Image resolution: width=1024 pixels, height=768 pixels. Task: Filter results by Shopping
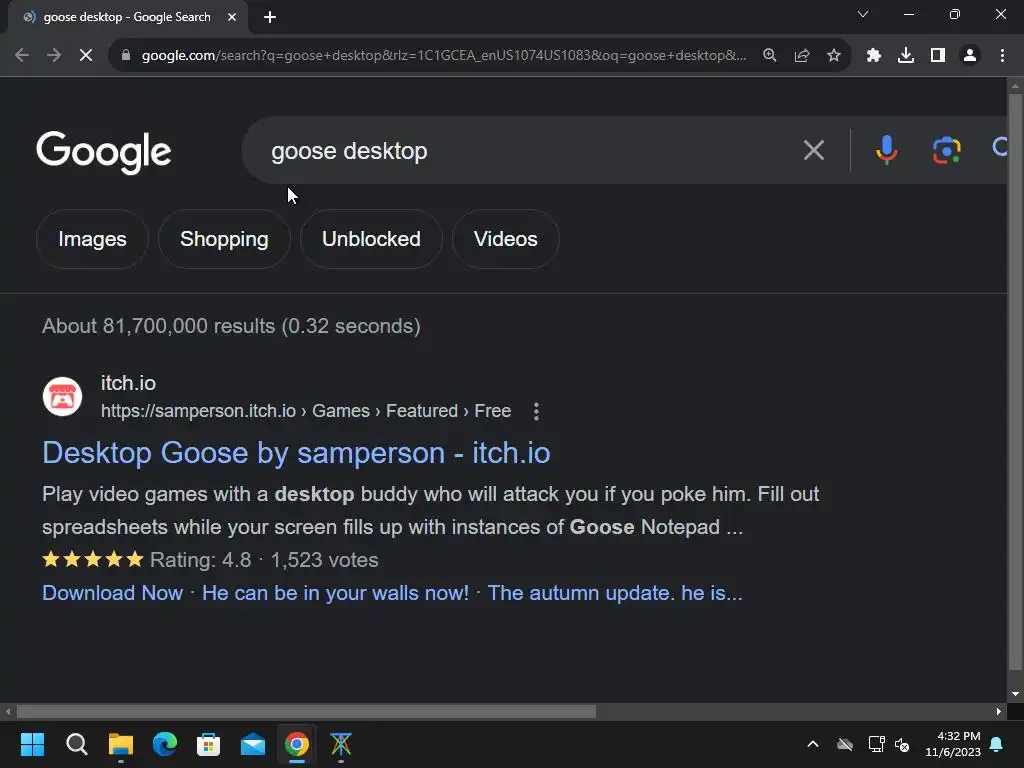(224, 239)
